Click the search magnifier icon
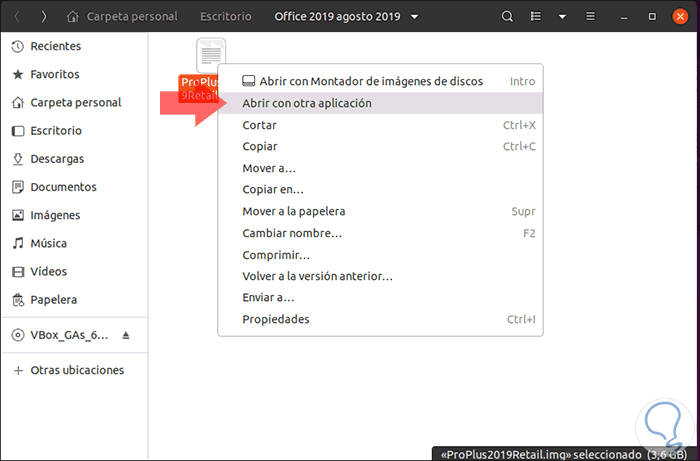This screenshot has height=461, width=700. [x=508, y=17]
